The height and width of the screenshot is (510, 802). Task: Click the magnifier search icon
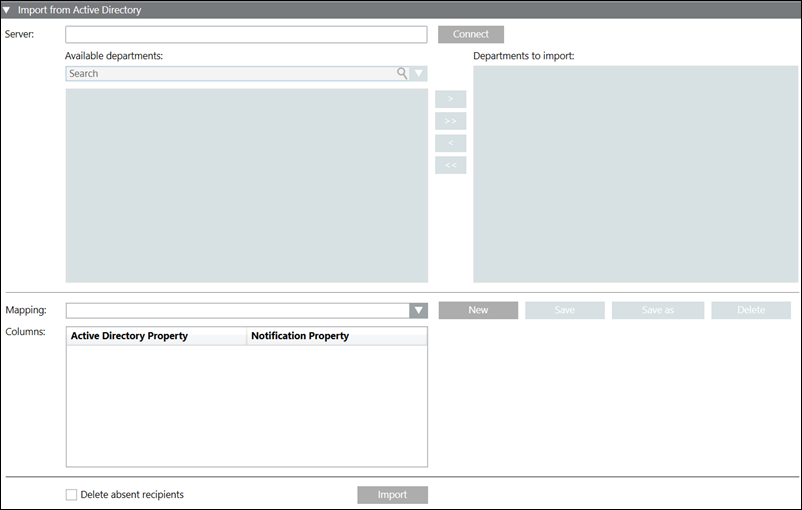(x=402, y=73)
